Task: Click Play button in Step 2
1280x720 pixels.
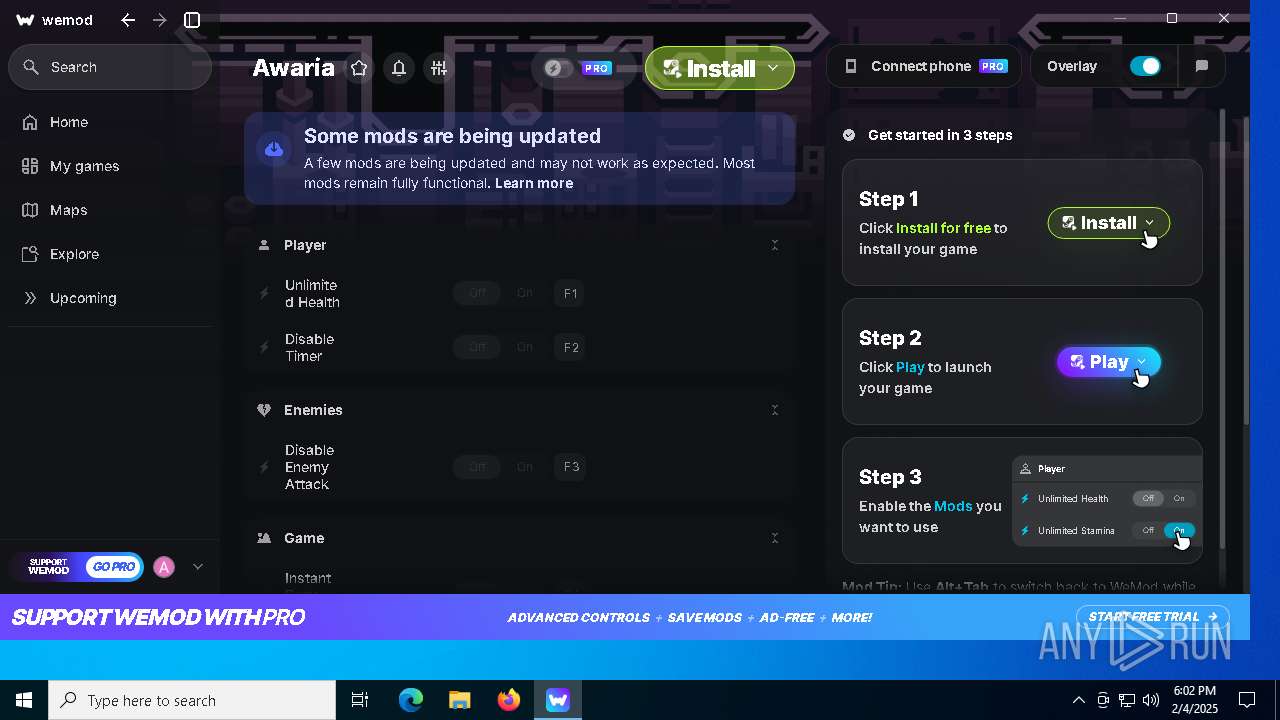Action: point(1108,362)
